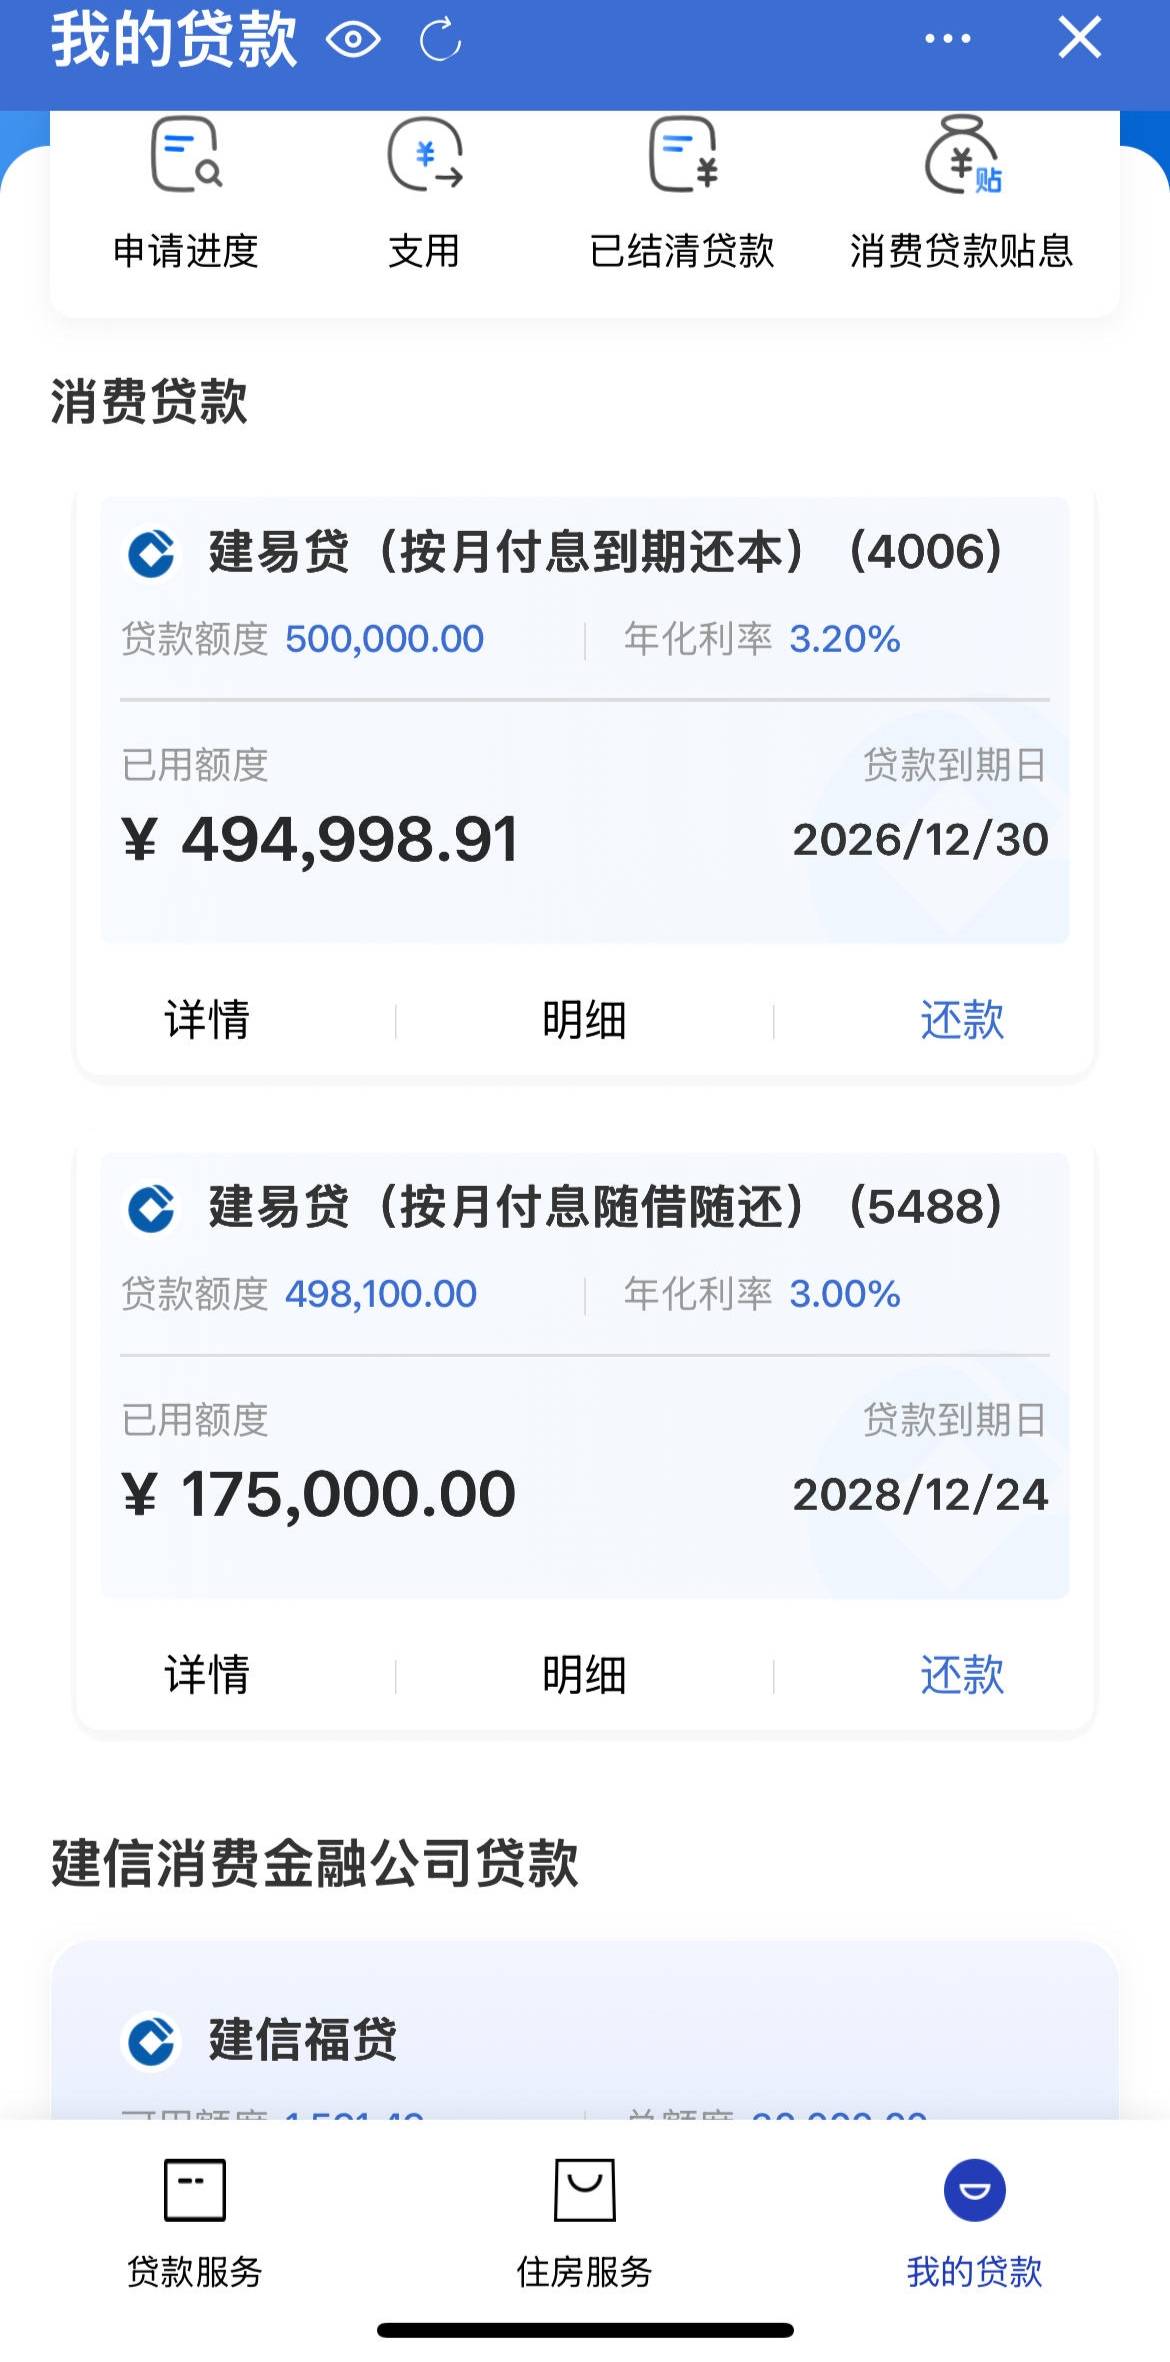Tap the 建易贷 (5488) loan title
The image size is (1170, 2362).
pyautogui.click(x=604, y=1207)
